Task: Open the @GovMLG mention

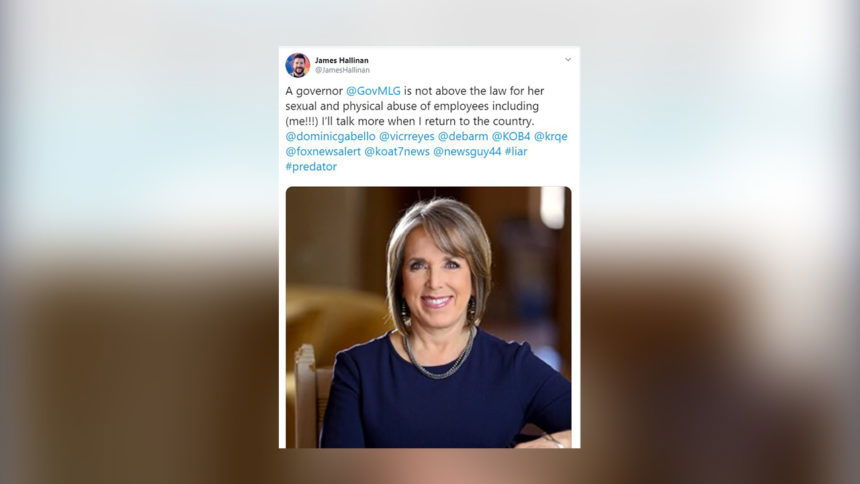Action: (373, 91)
